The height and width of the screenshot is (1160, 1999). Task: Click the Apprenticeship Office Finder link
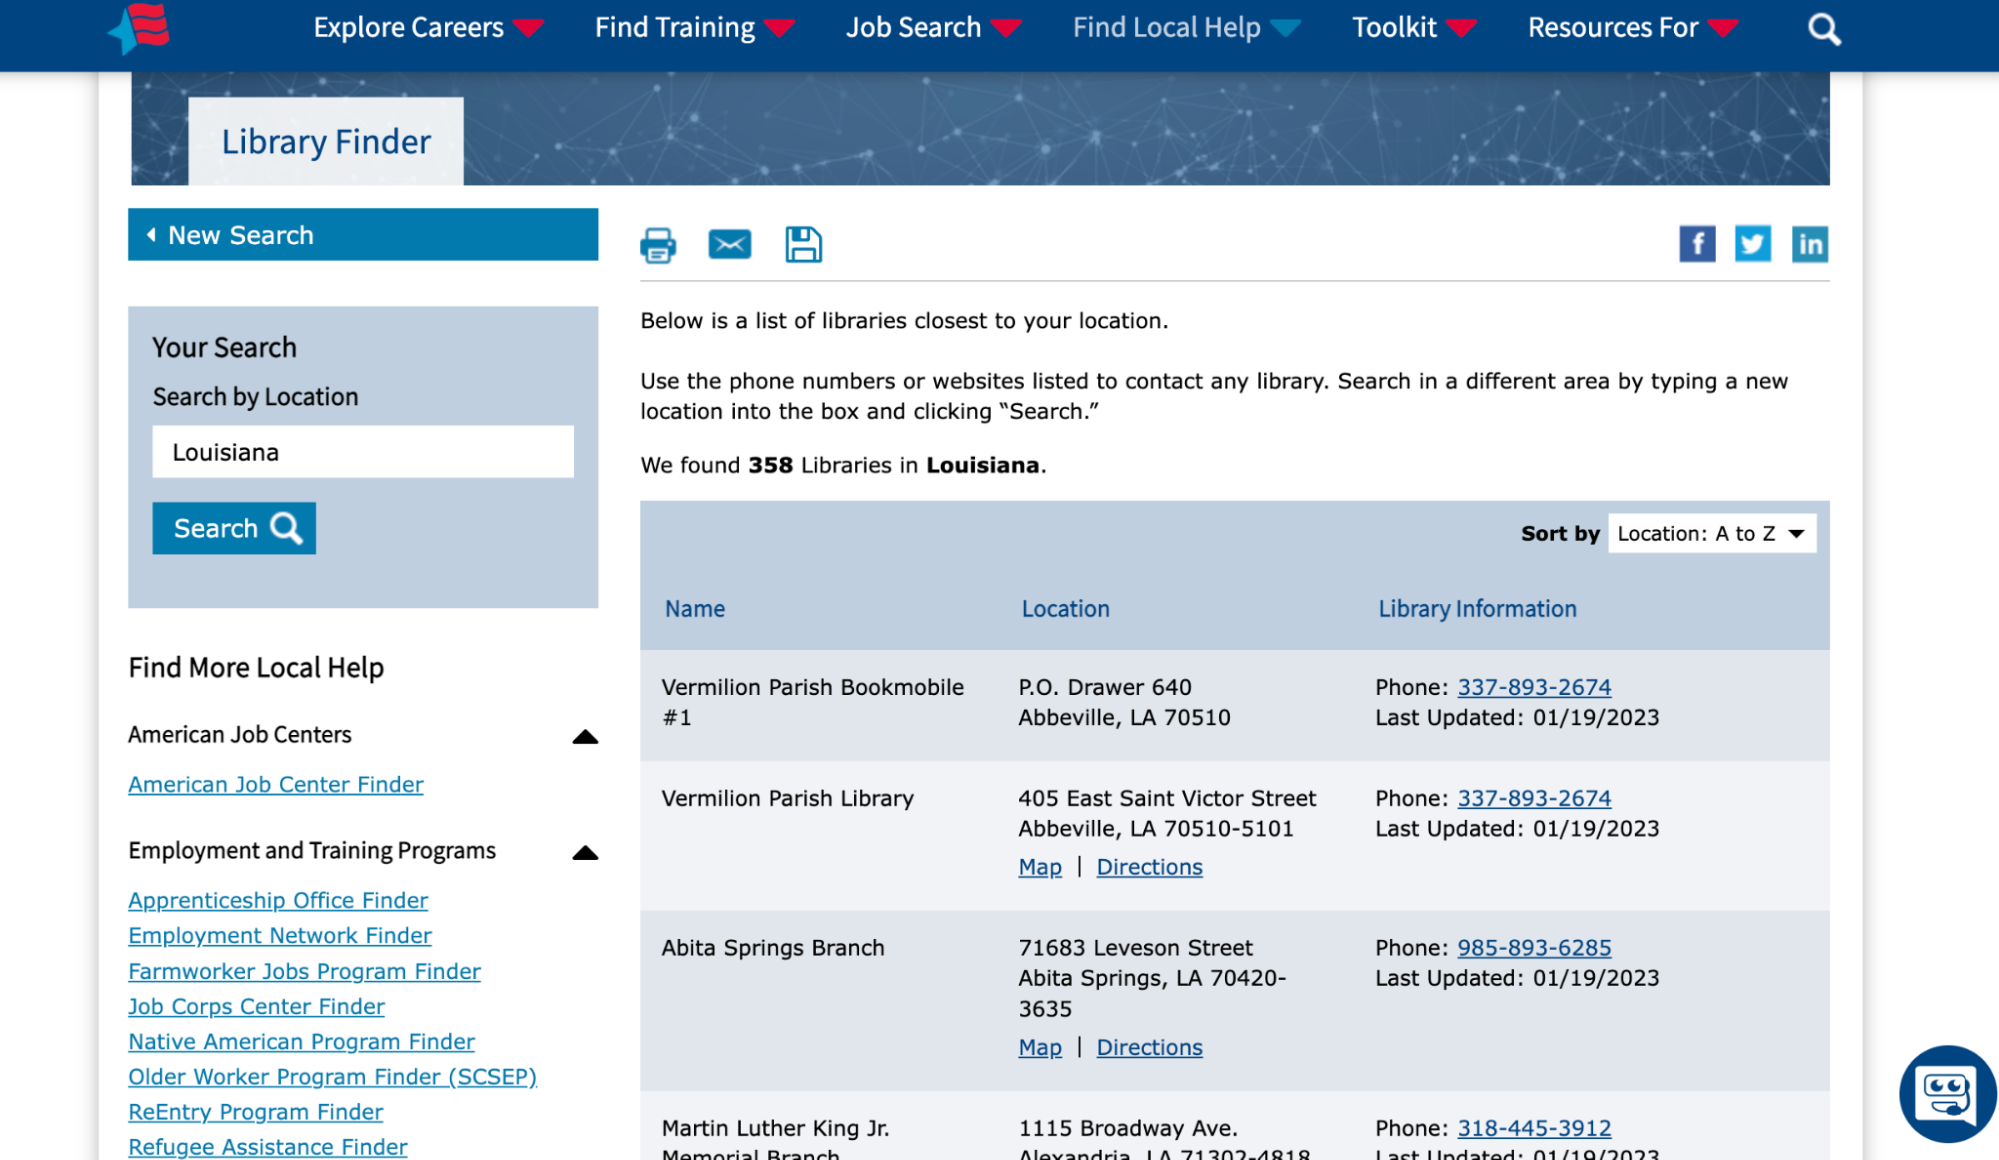278,900
